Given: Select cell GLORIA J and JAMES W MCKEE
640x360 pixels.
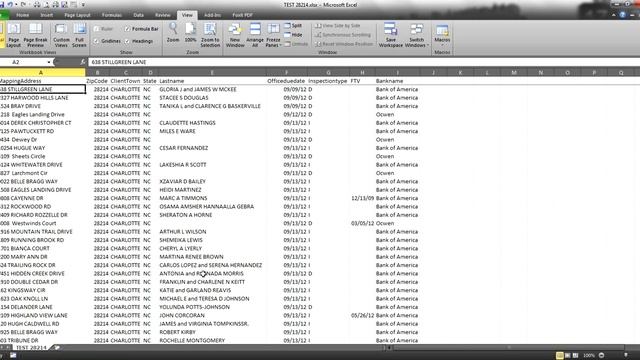Looking at the screenshot, I should click(211, 89).
